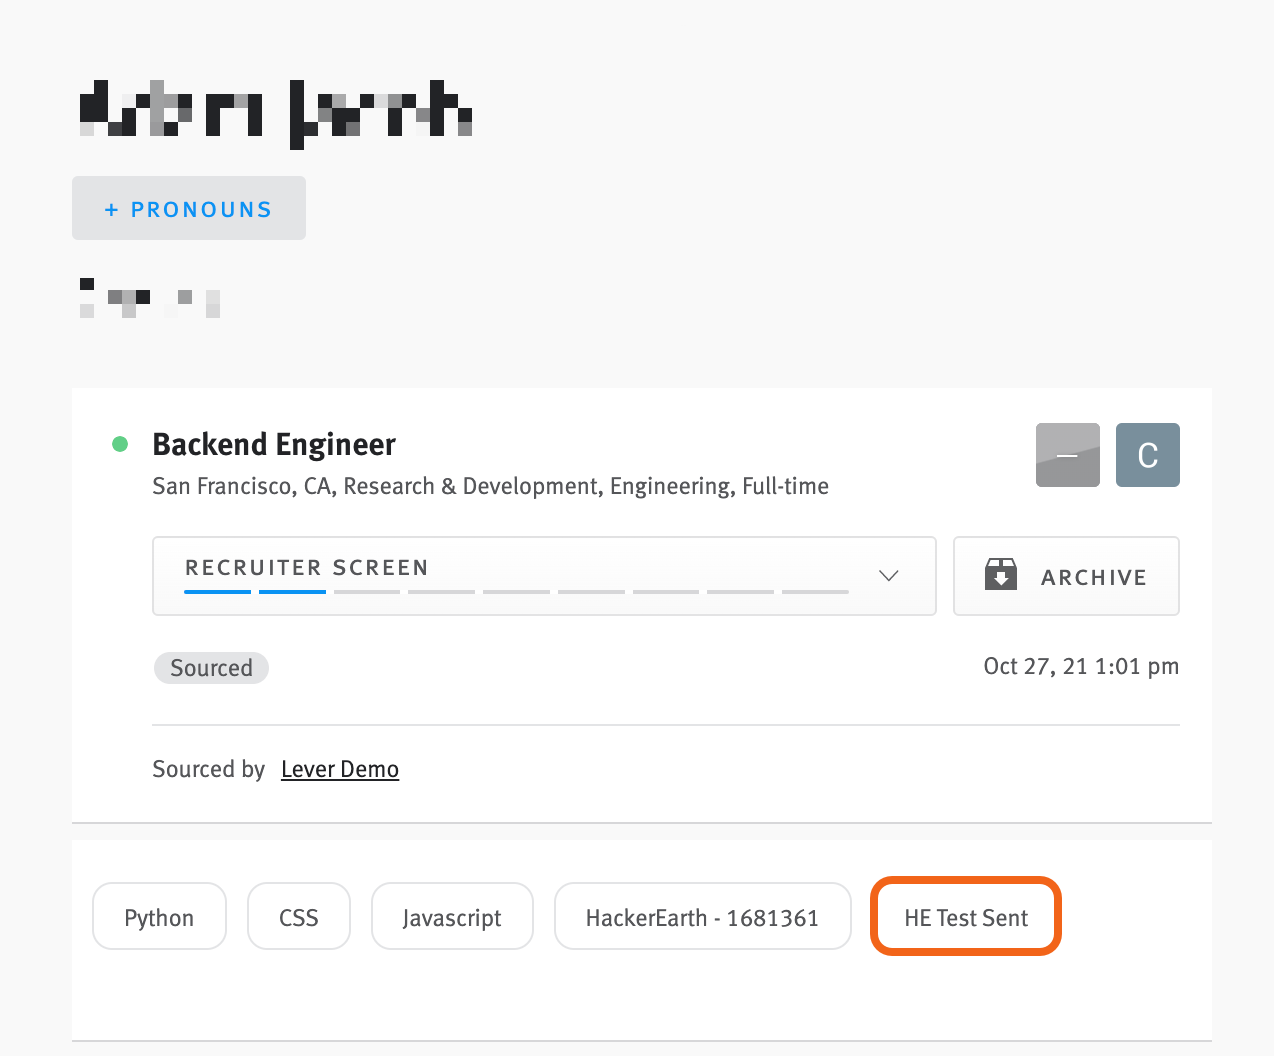Open the company avatar marked C

[1147, 455]
